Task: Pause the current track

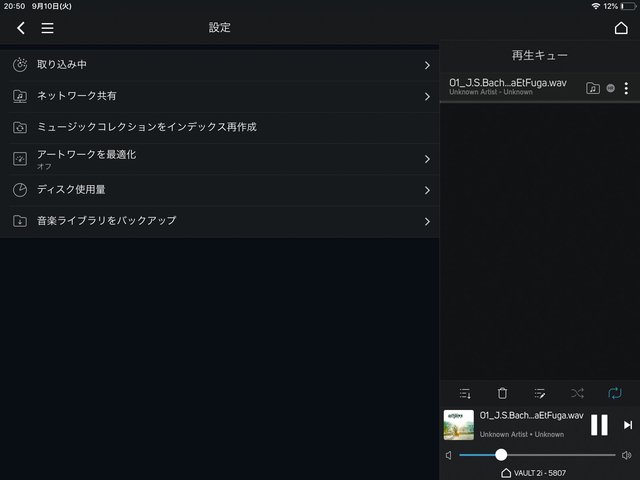Action: point(599,425)
